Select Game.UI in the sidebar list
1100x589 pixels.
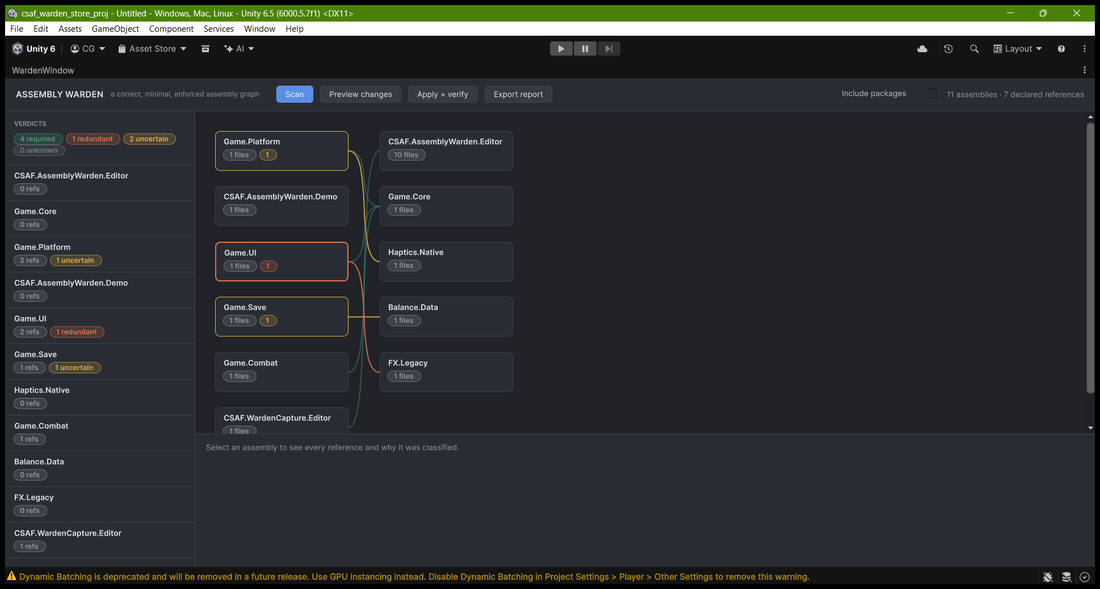100,325
